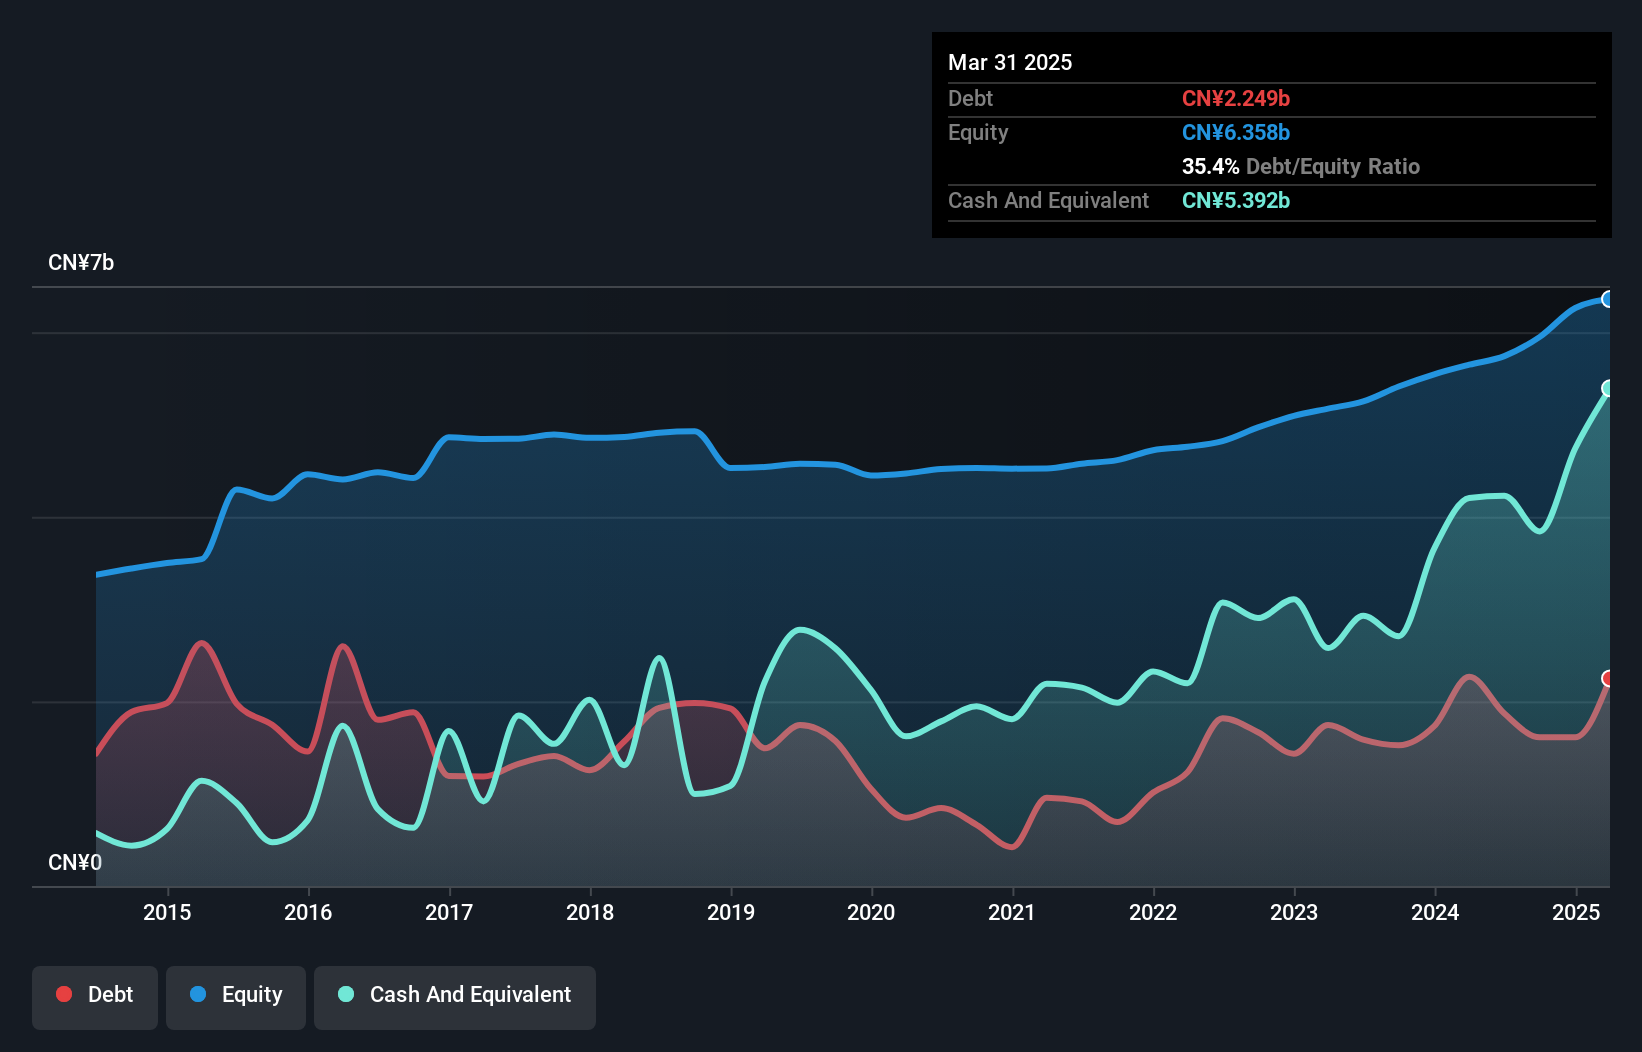Click the CN¥2.249b debt value
The image size is (1642, 1052).
[1236, 98]
